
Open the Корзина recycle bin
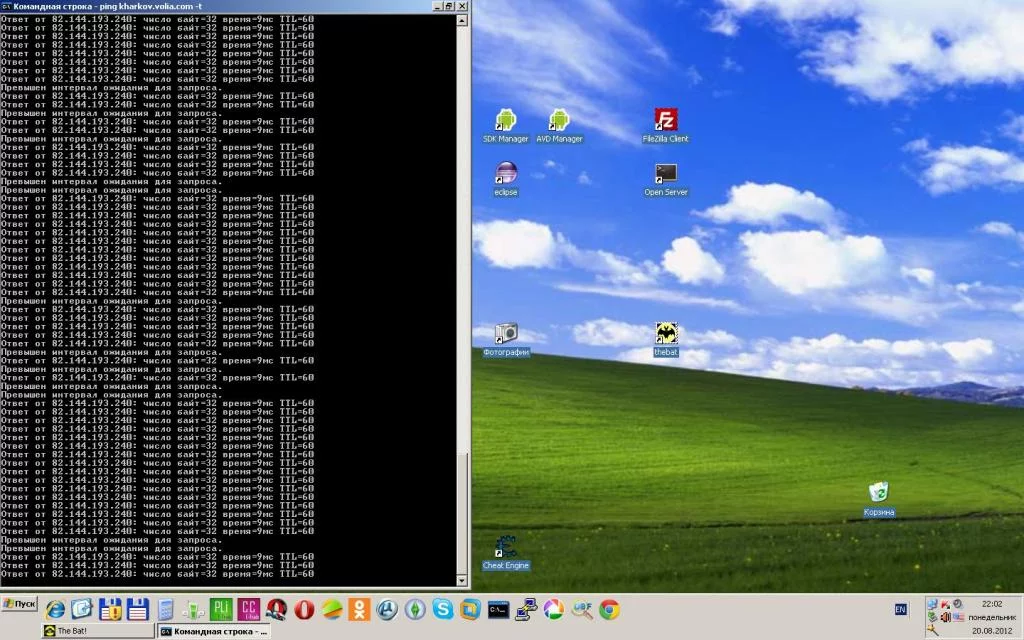pos(878,494)
